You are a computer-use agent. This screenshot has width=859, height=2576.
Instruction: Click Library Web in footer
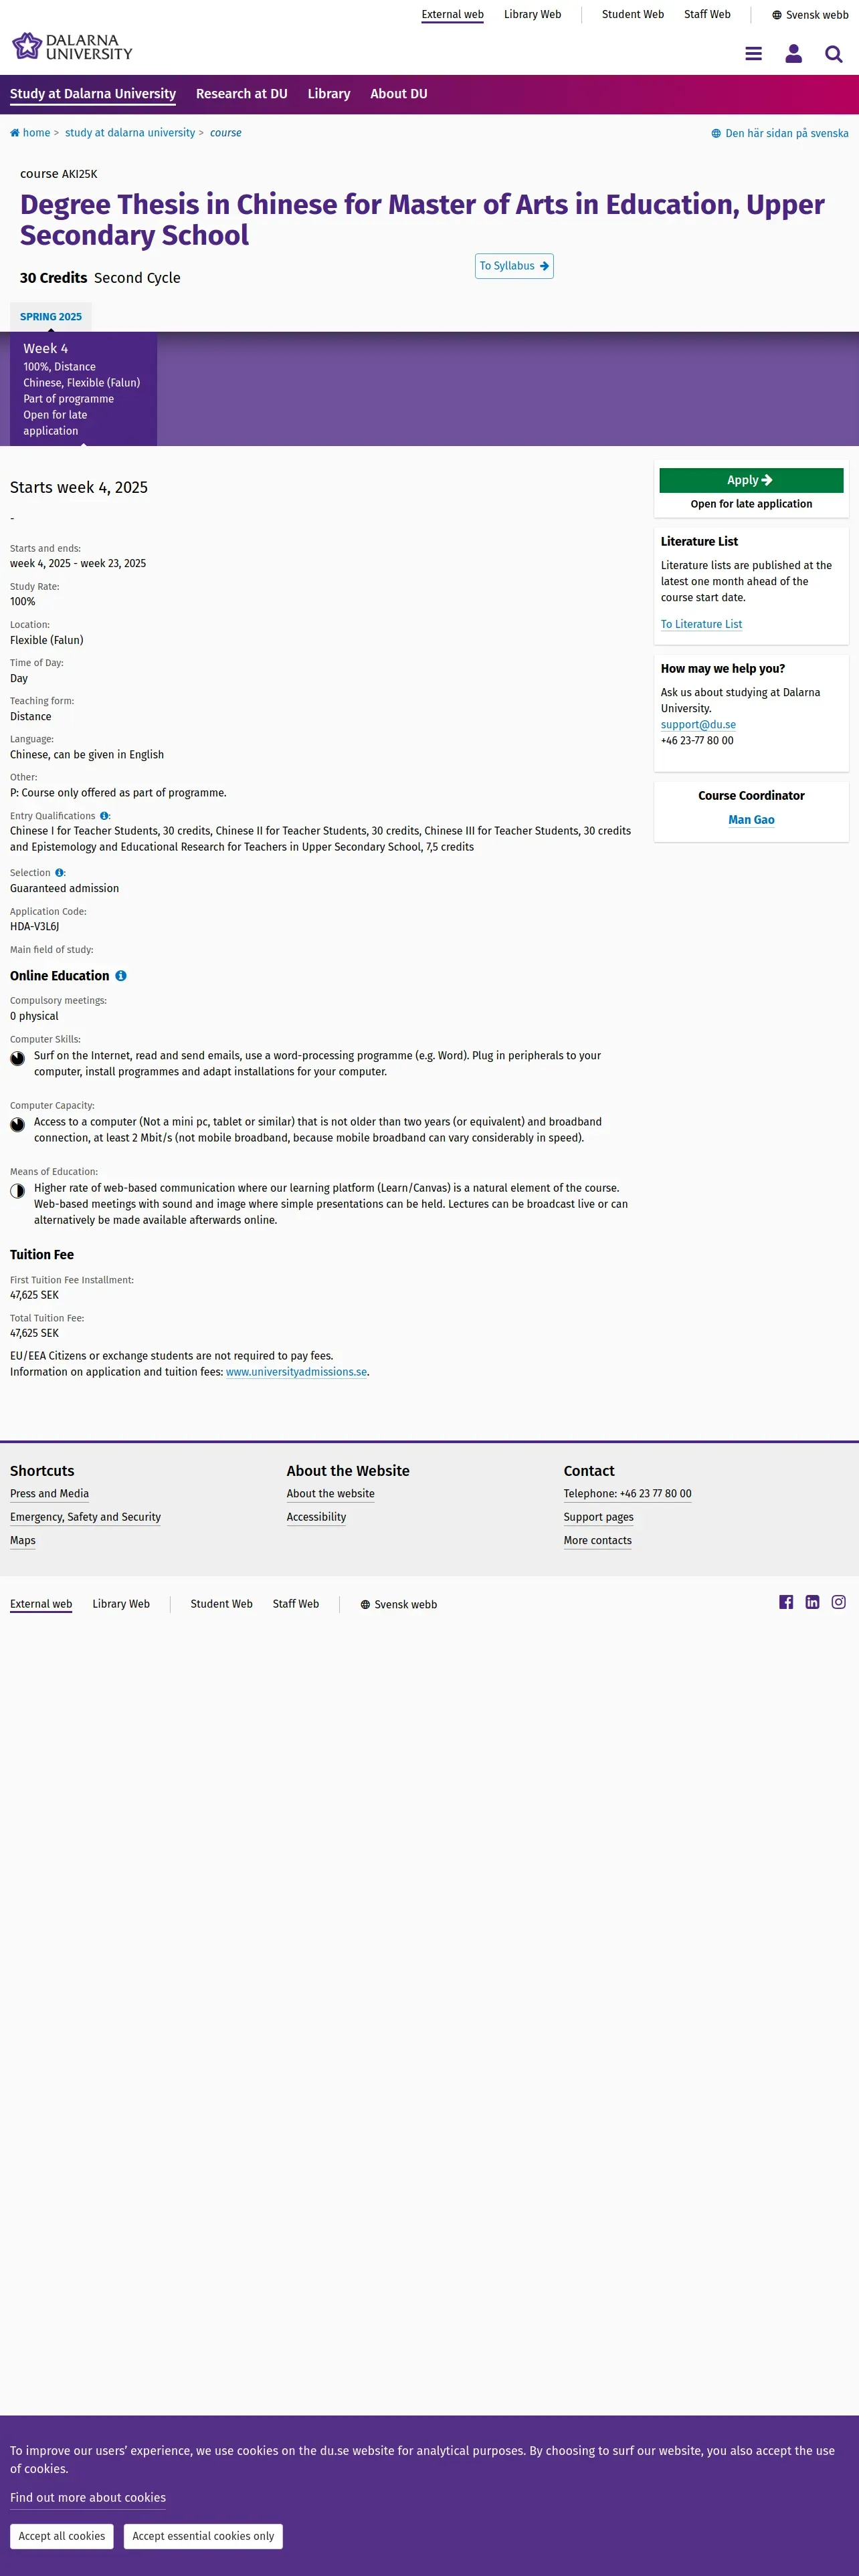[121, 1604]
